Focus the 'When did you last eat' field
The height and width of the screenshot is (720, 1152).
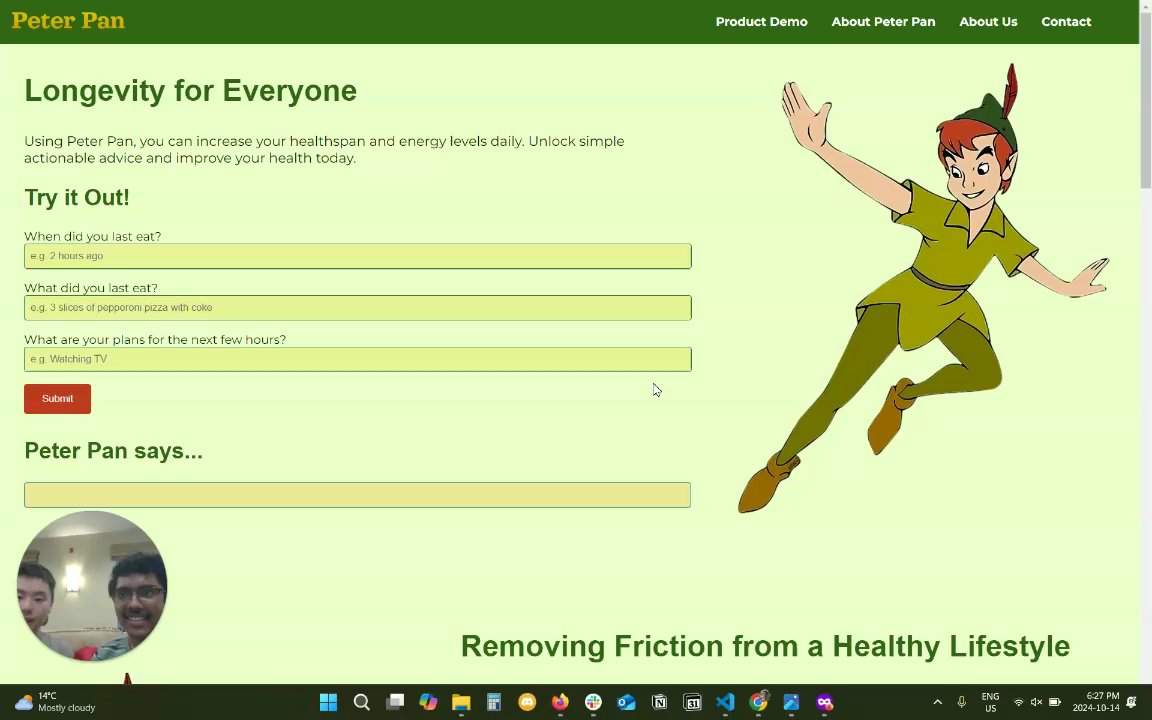click(x=358, y=256)
